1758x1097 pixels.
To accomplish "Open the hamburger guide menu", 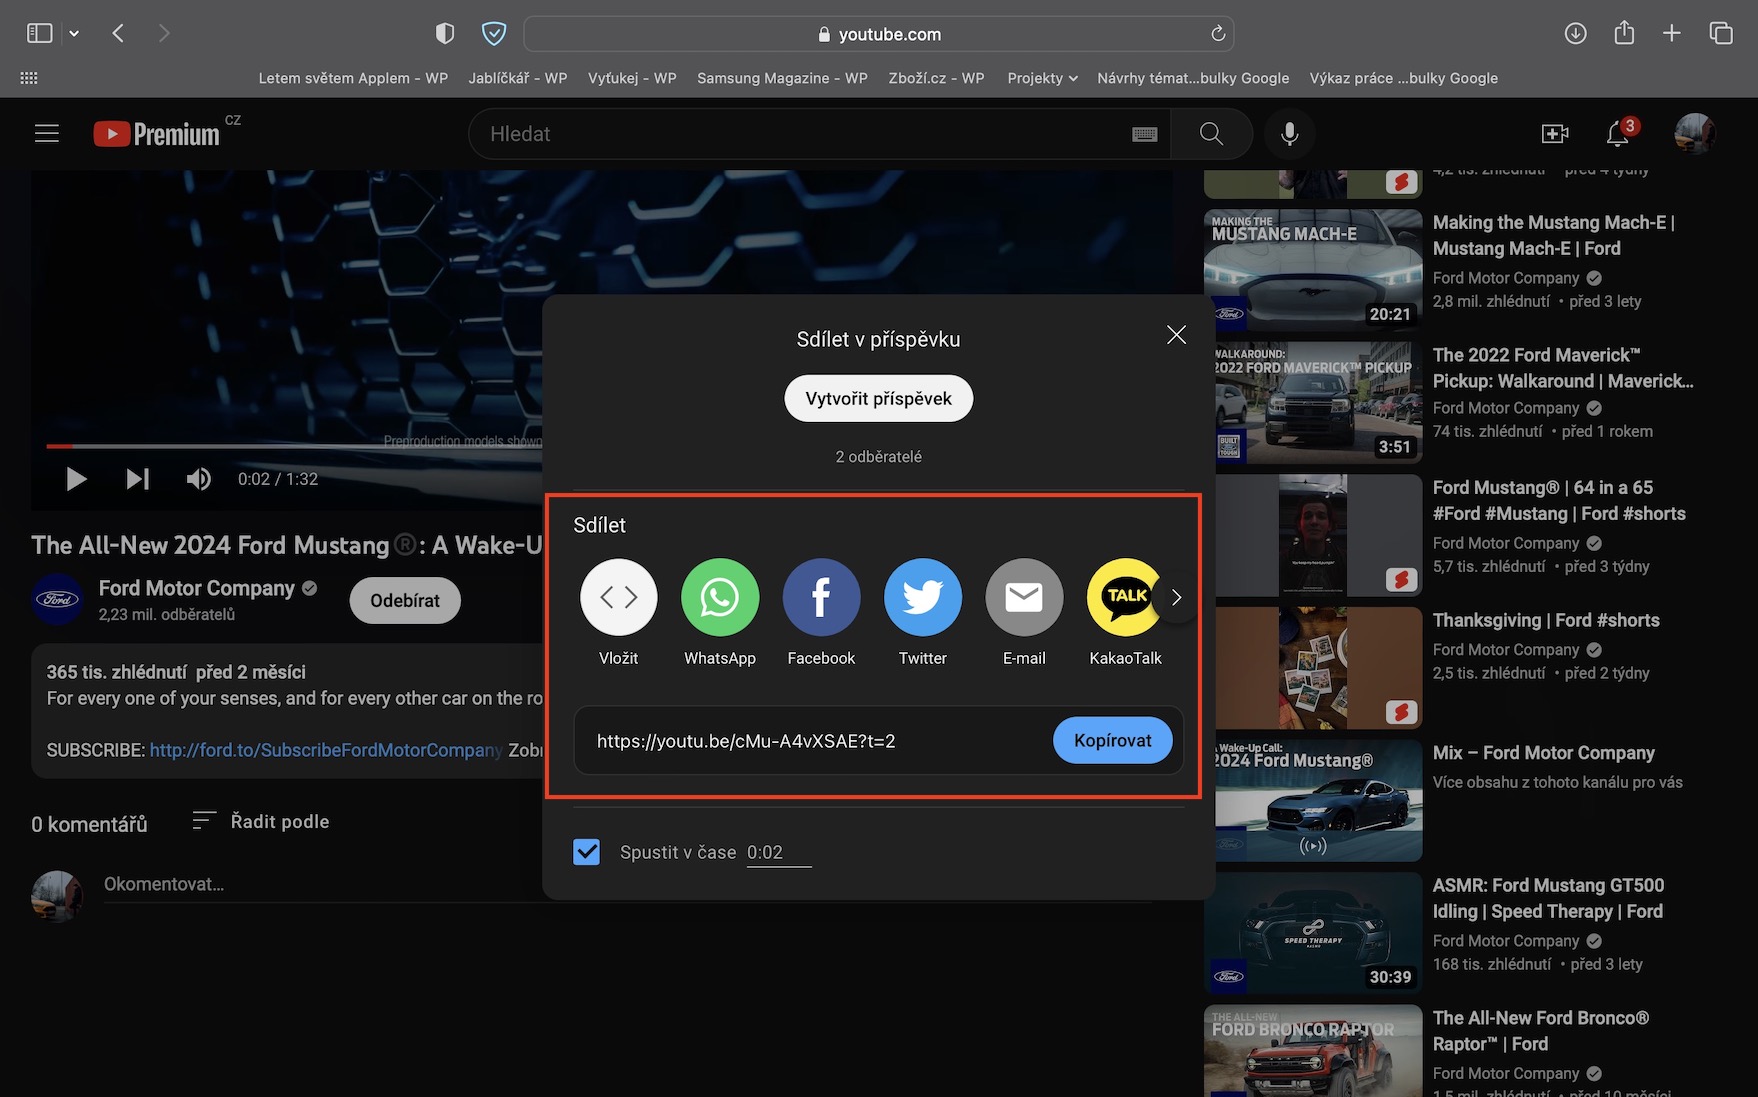I will 47,133.
